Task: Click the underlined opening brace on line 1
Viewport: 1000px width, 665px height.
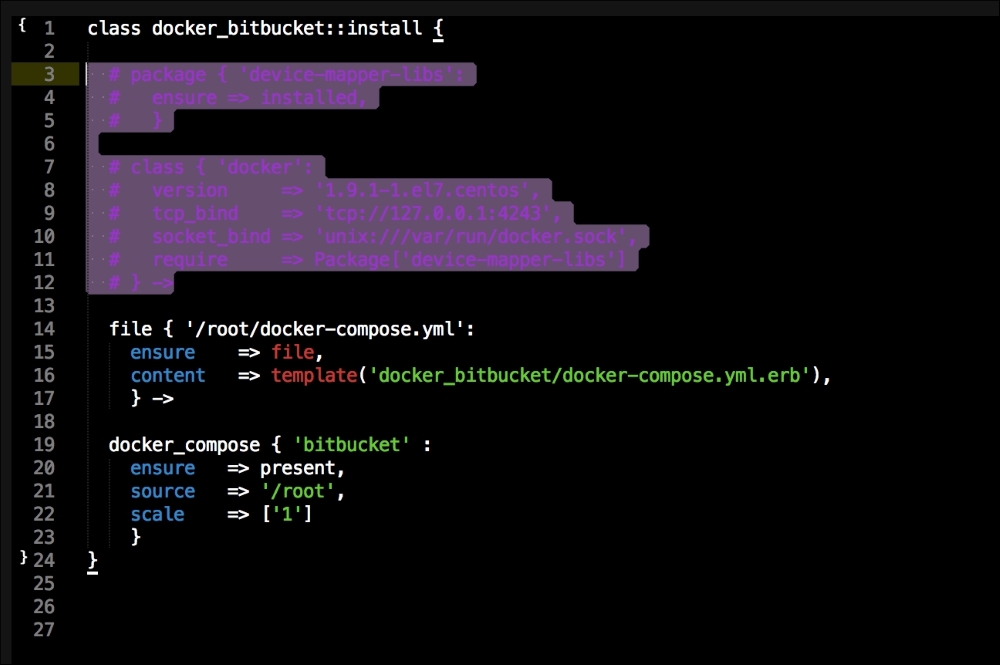Action: click(438, 29)
